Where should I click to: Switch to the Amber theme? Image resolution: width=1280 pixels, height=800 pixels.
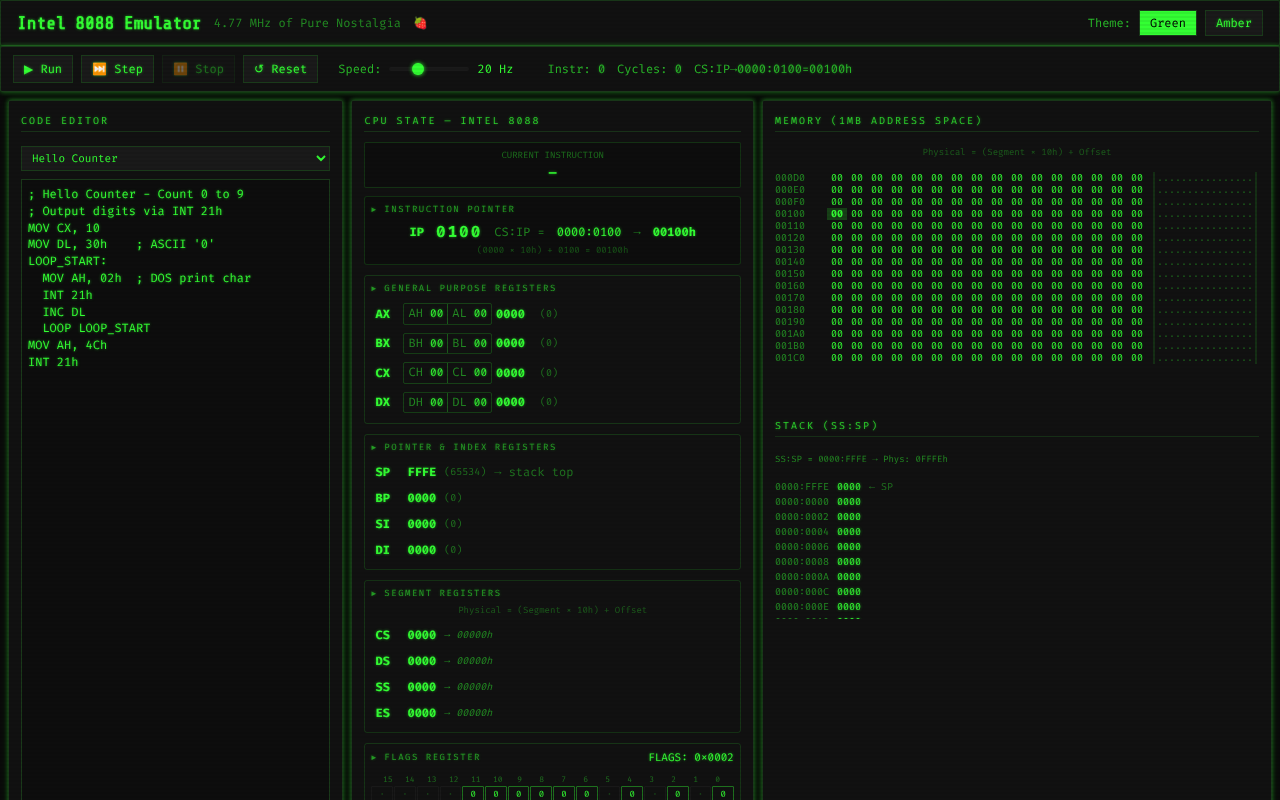tap(1233, 23)
